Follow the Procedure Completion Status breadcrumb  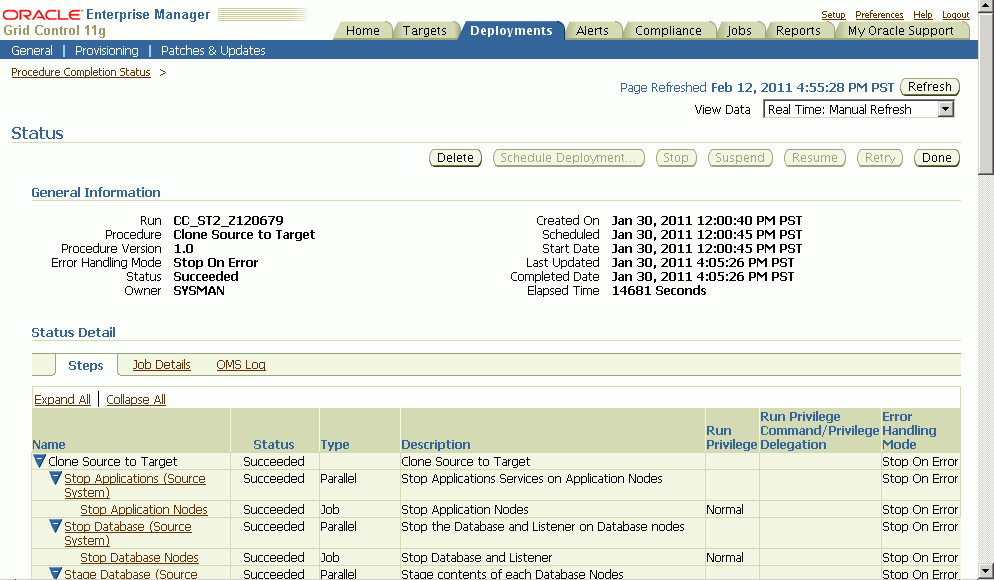[x=81, y=72]
